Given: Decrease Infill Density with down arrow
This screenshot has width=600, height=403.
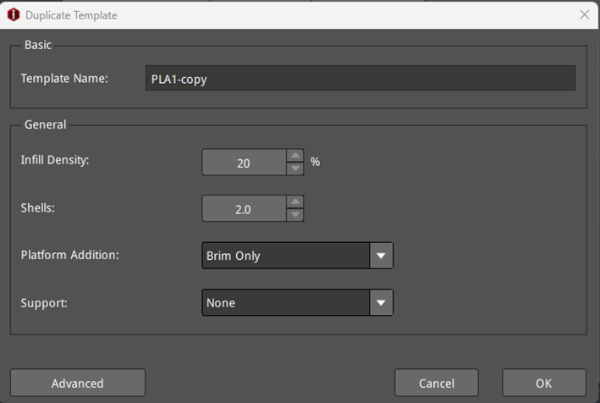Looking at the screenshot, I should 294,169.
